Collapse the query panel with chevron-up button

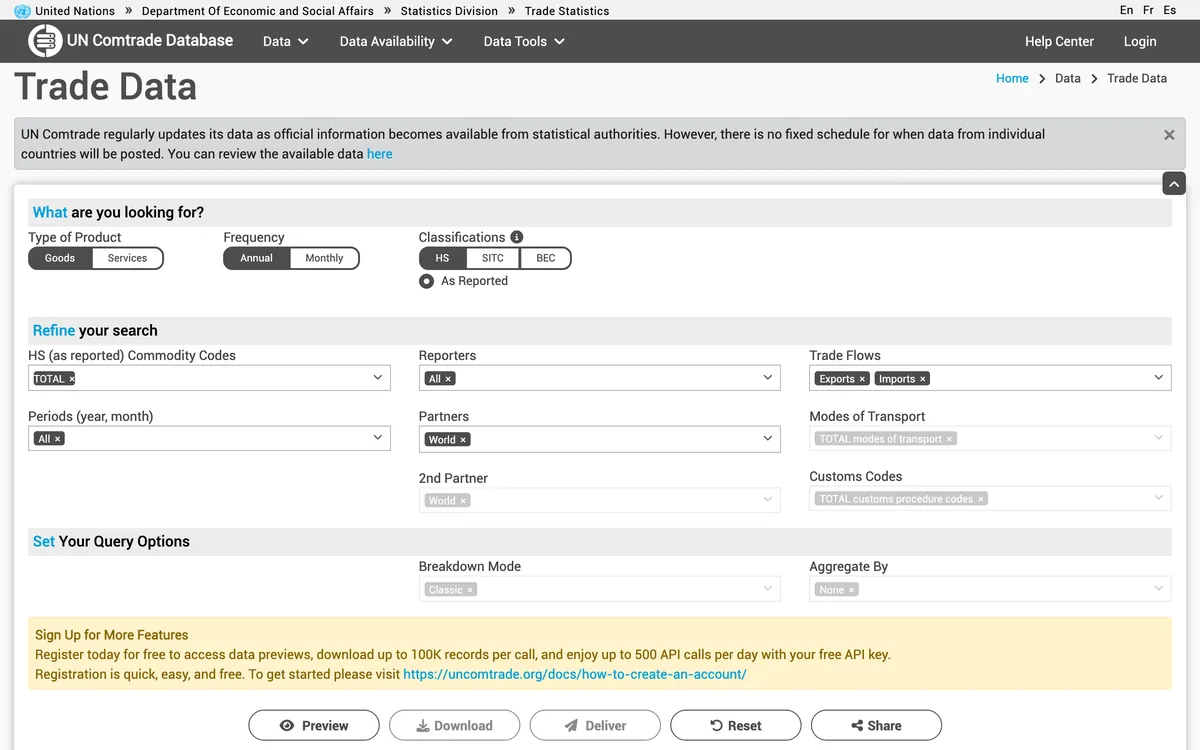[1174, 184]
